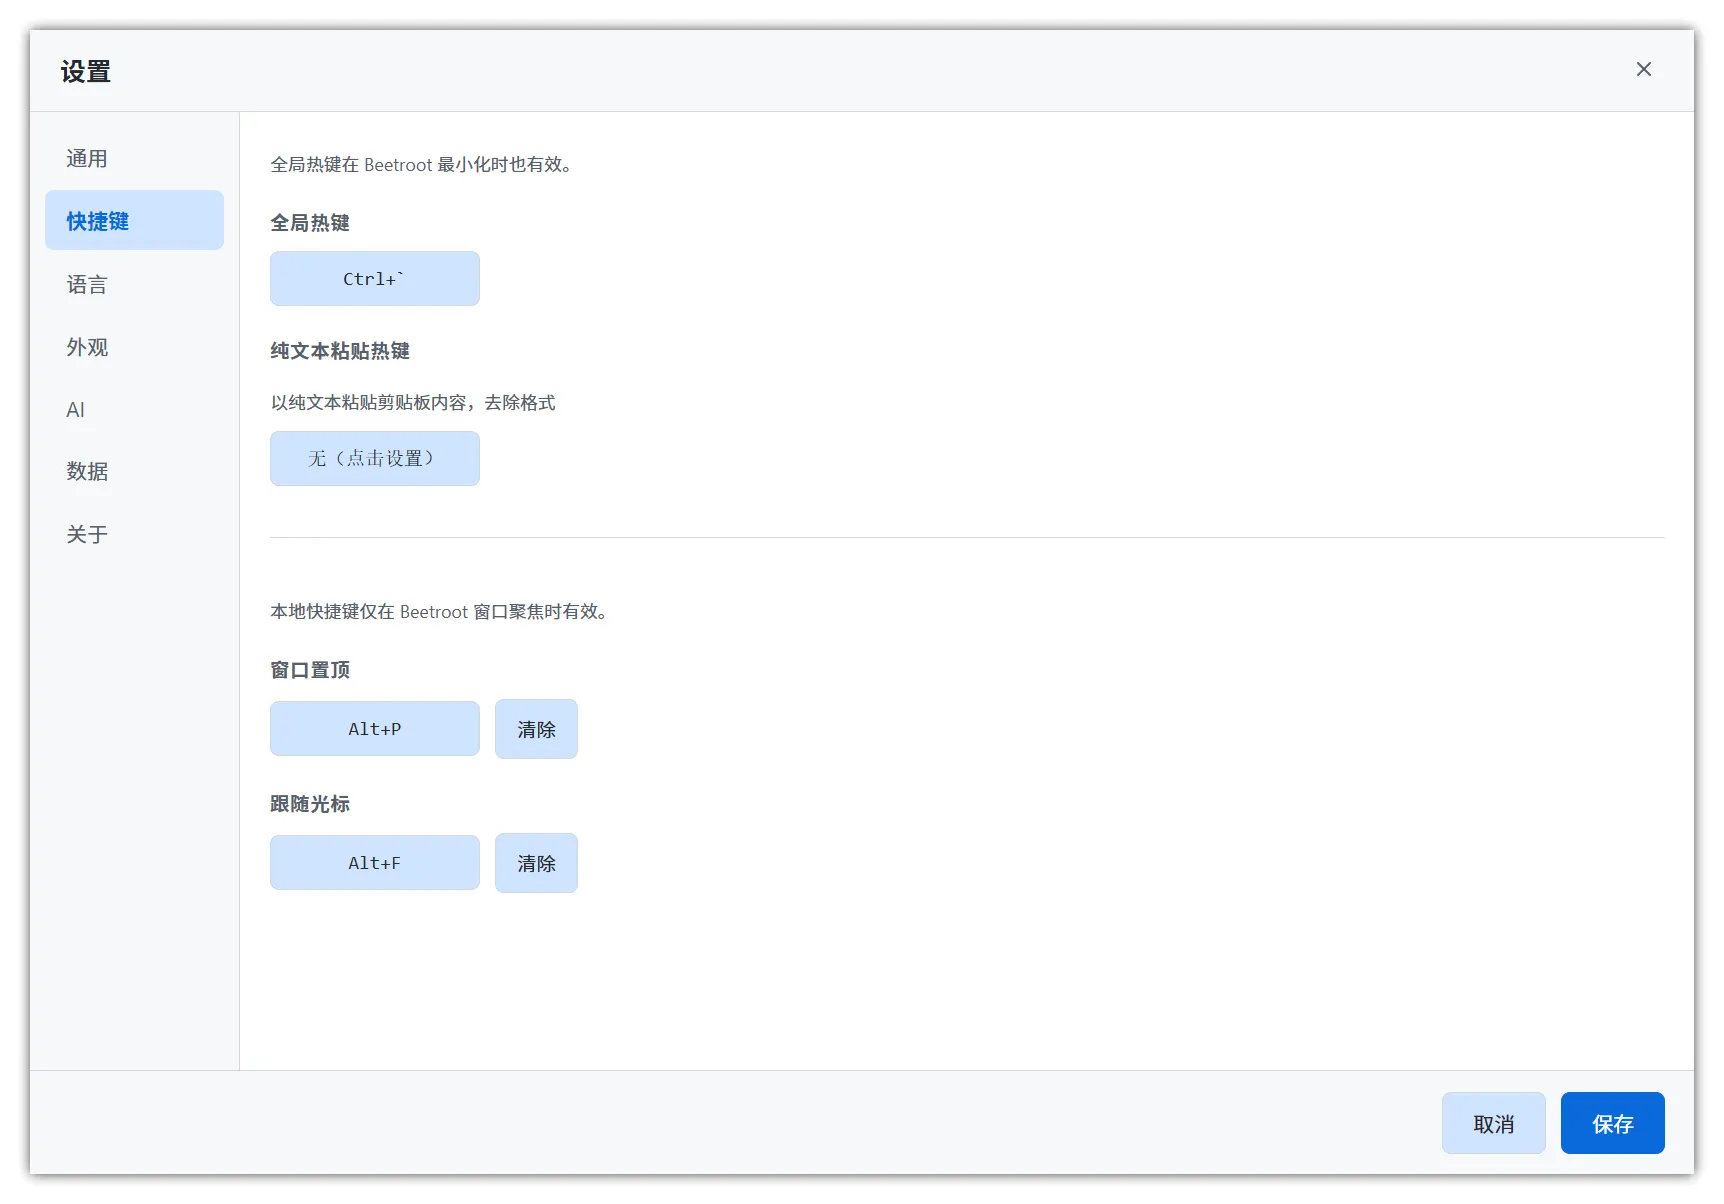Click the Alt+P window pin hotkey field
Viewport: 1724px width, 1204px height.
coord(374,728)
